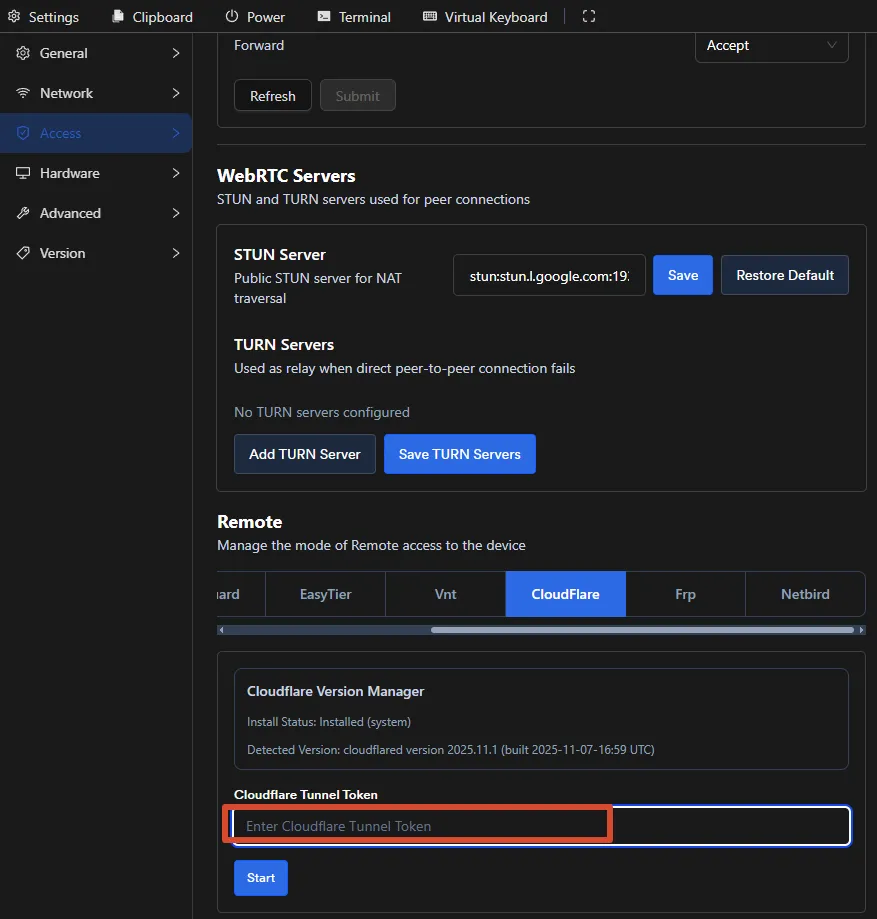Open the Forward policy Accept dropdown

(771, 46)
